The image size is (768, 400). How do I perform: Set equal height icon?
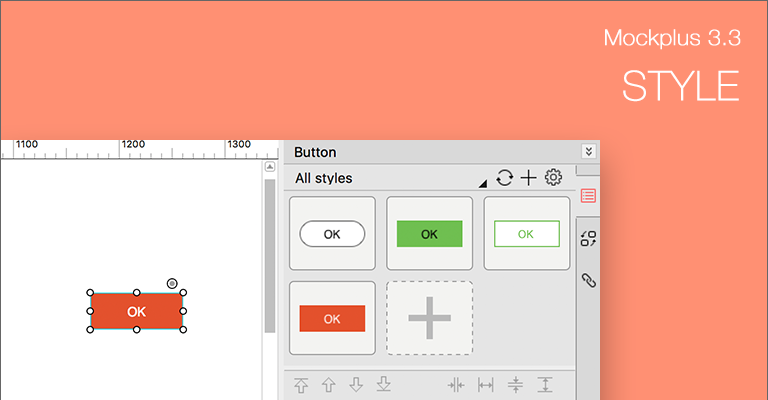coord(545,385)
